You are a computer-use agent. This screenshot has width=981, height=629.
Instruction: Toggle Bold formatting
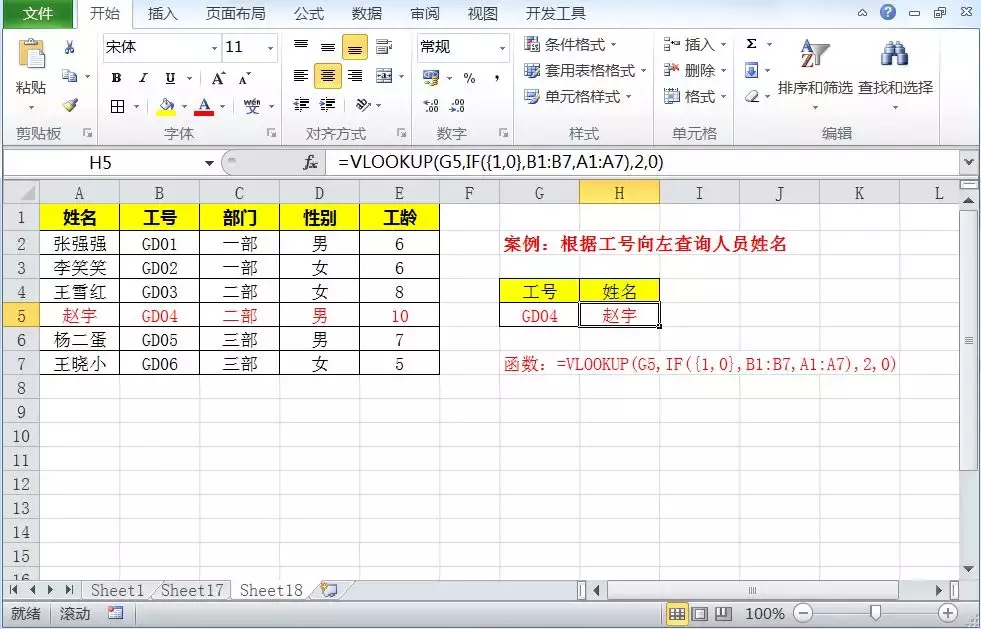(116, 78)
